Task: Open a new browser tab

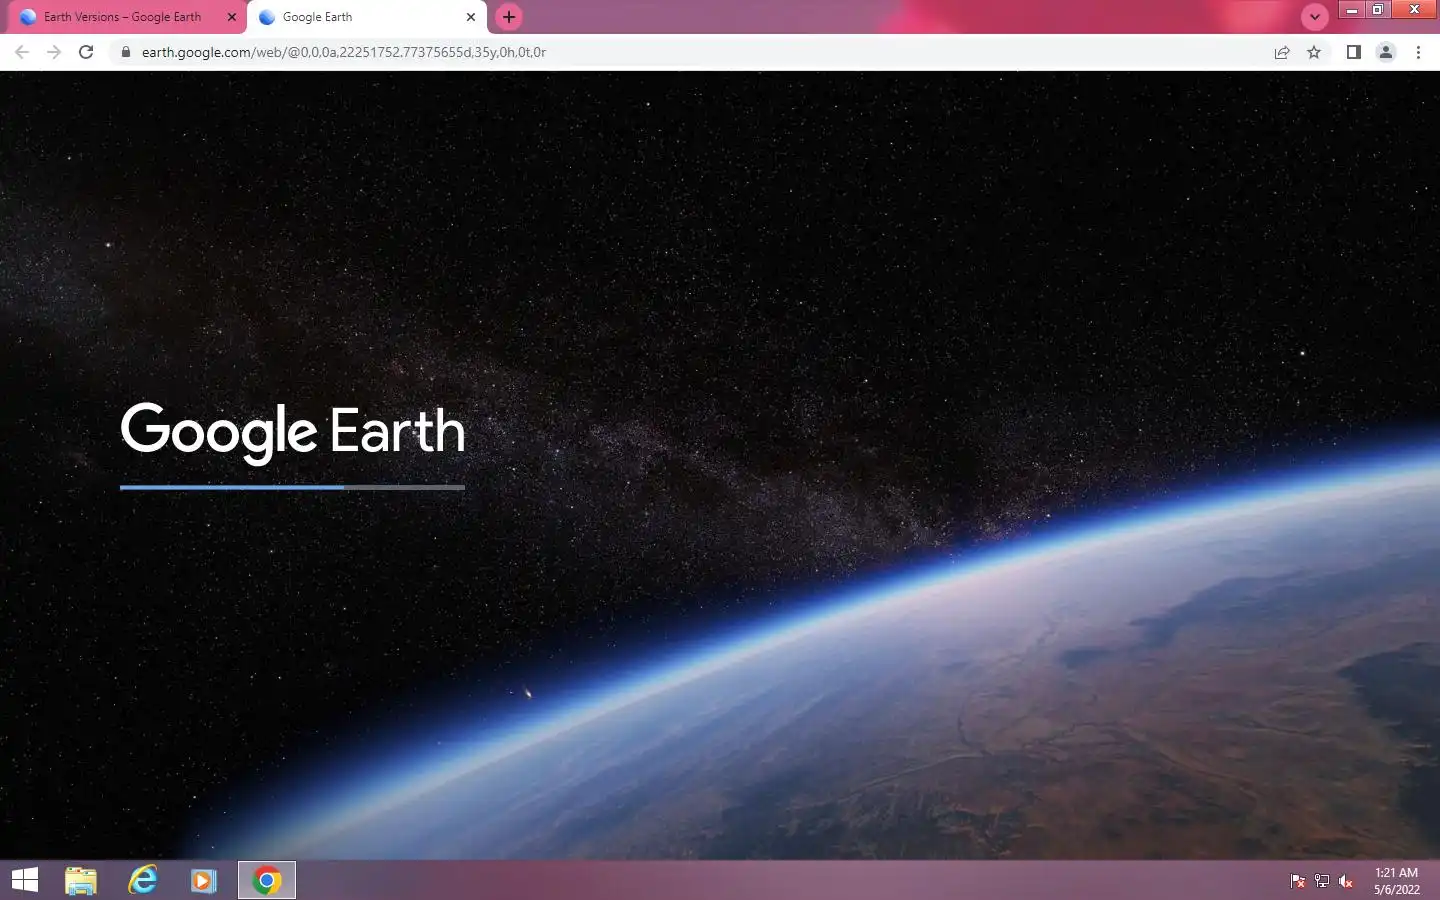Action: pos(509,17)
